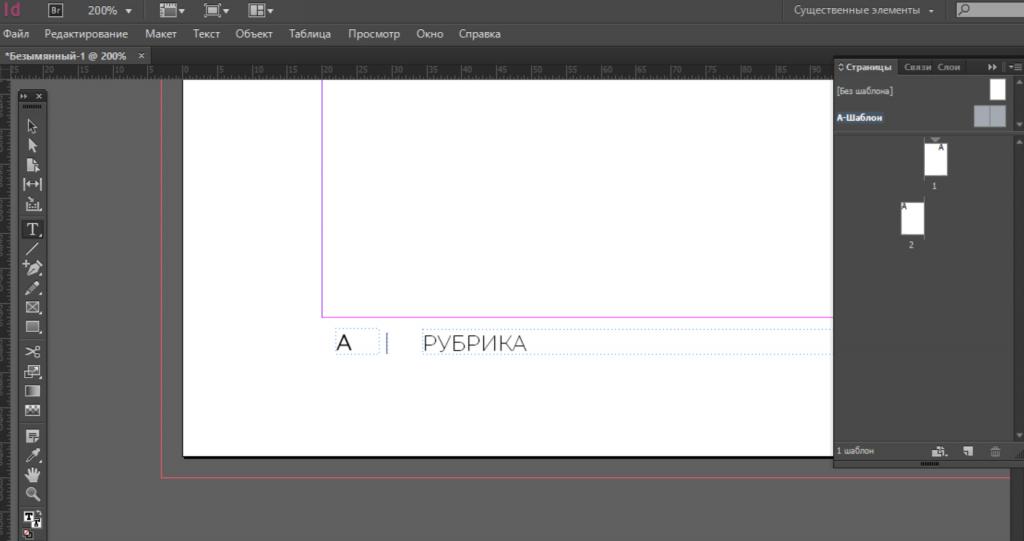Viewport: 1024px width, 541px height.
Task: Open the Просмотр menu
Action: pos(373,34)
